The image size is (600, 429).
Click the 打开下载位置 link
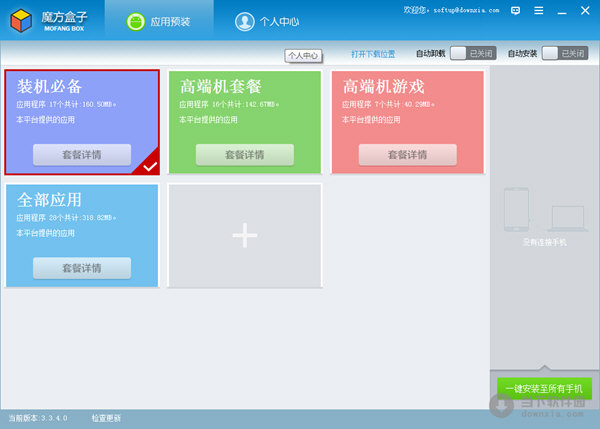pos(372,53)
